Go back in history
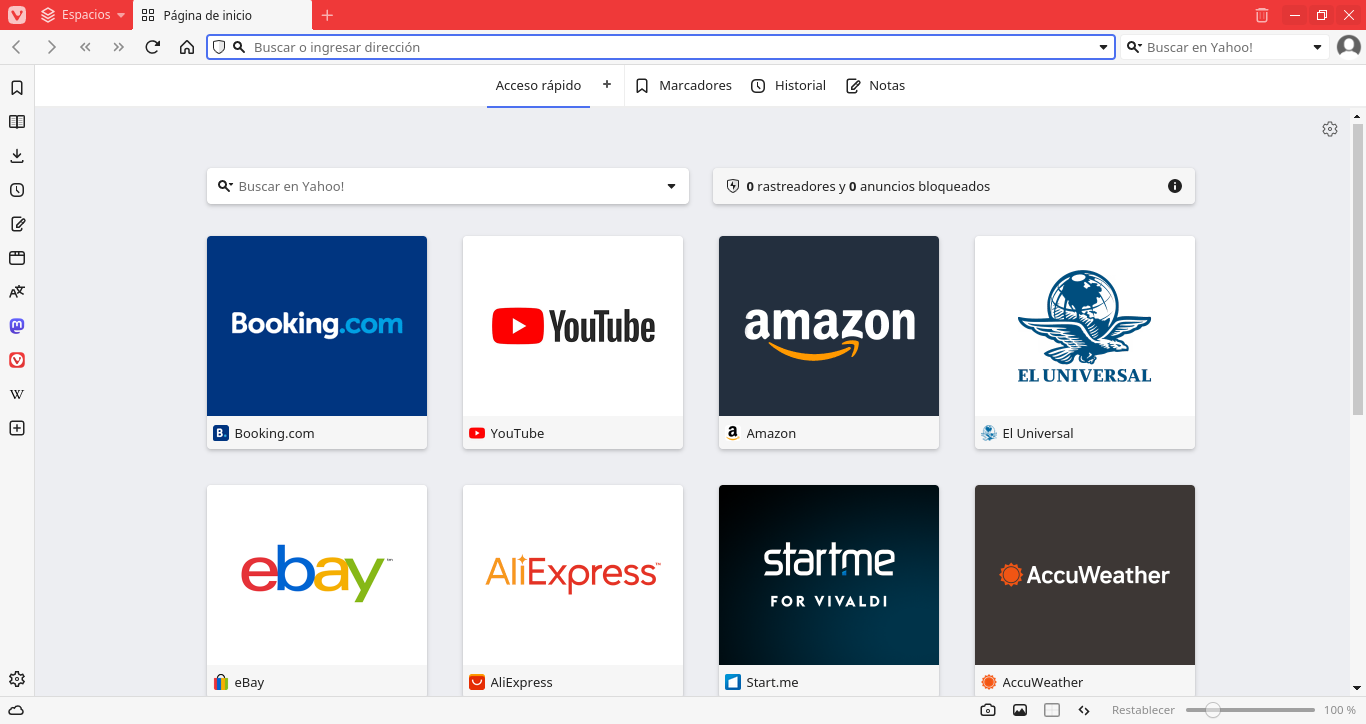Image resolution: width=1366 pixels, height=724 pixels. click(17, 47)
